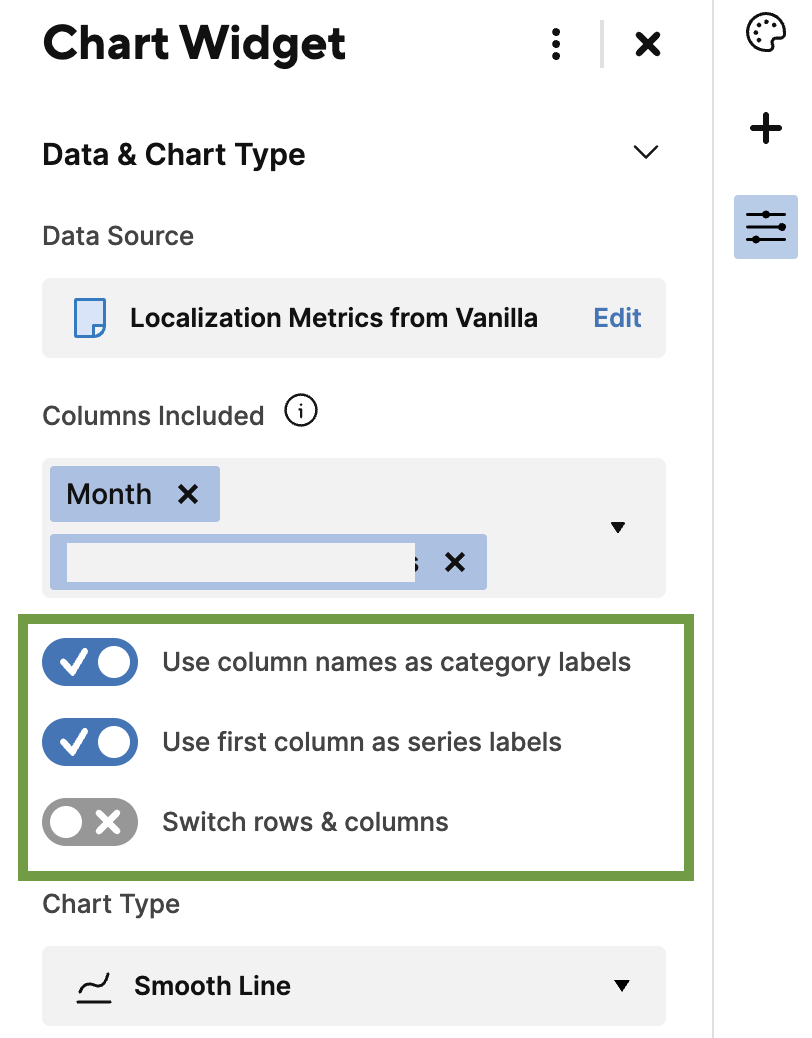Remove the Month column tag
Screen dimensions: 812x1038
(188, 494)
